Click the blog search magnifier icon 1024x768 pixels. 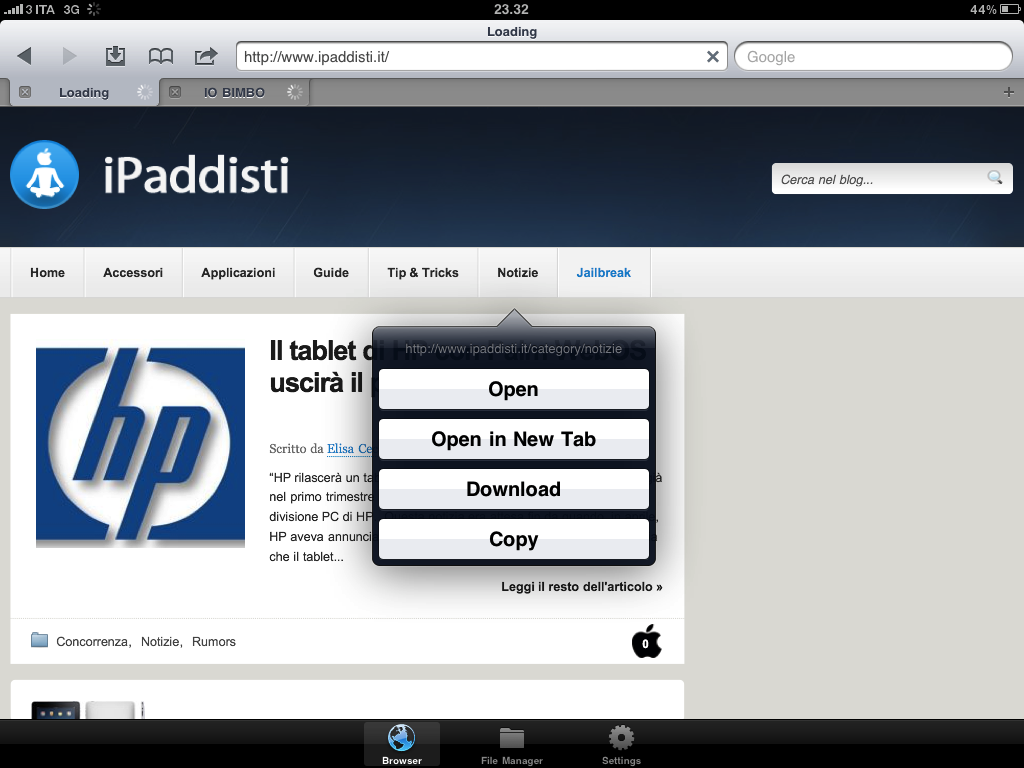point(995,178)
